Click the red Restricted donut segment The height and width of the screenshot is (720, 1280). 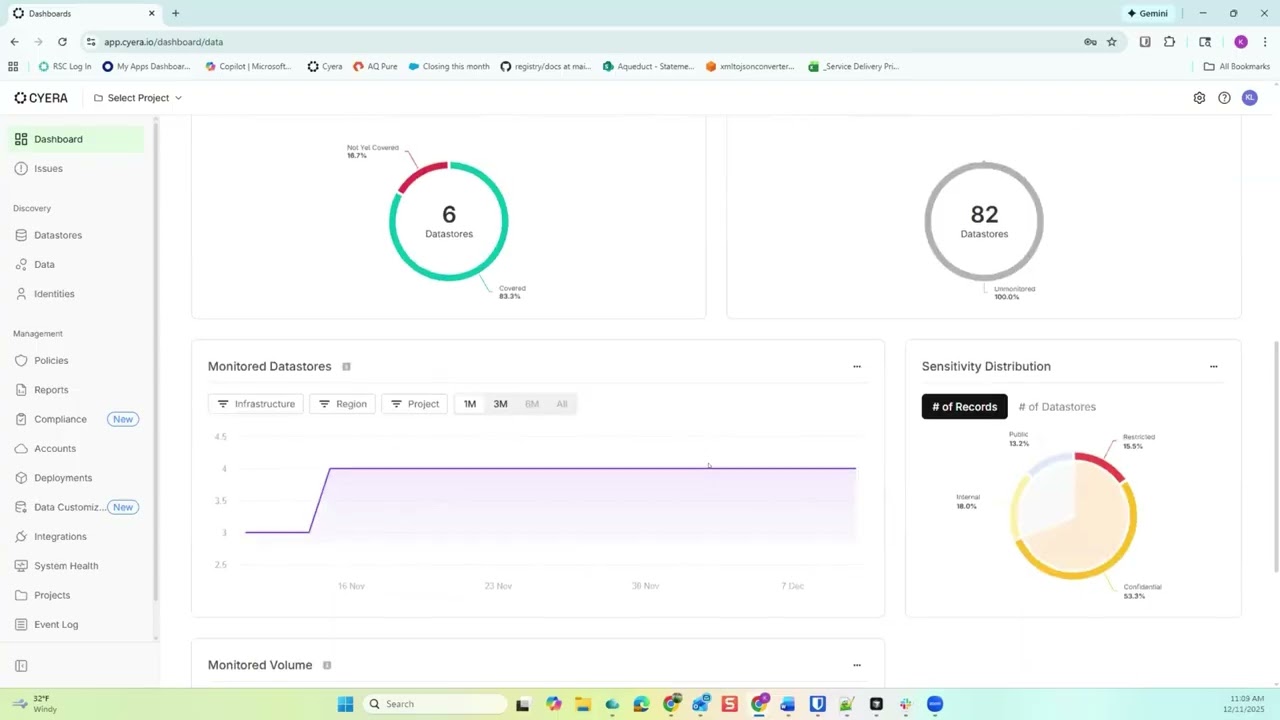tap(1101, 465)
